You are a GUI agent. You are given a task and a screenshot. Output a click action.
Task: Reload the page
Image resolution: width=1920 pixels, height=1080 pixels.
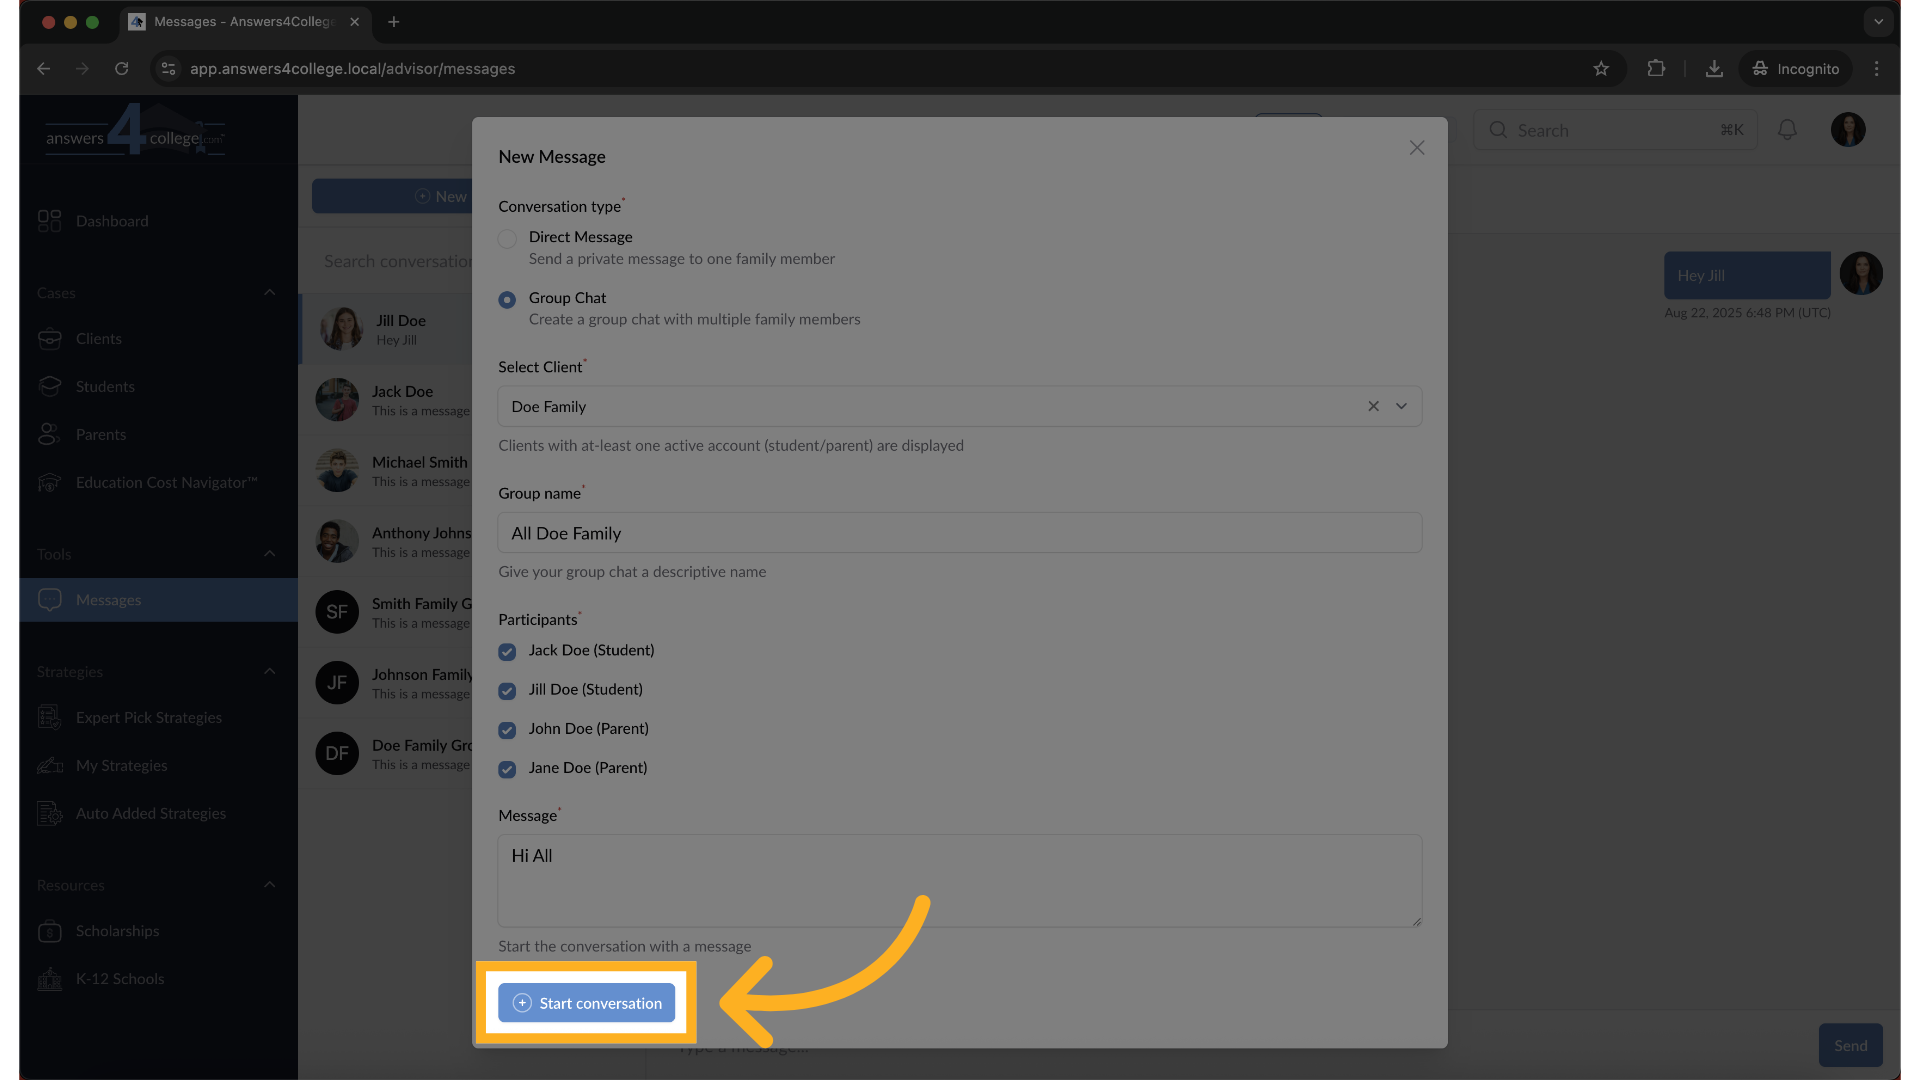[121, 69]
